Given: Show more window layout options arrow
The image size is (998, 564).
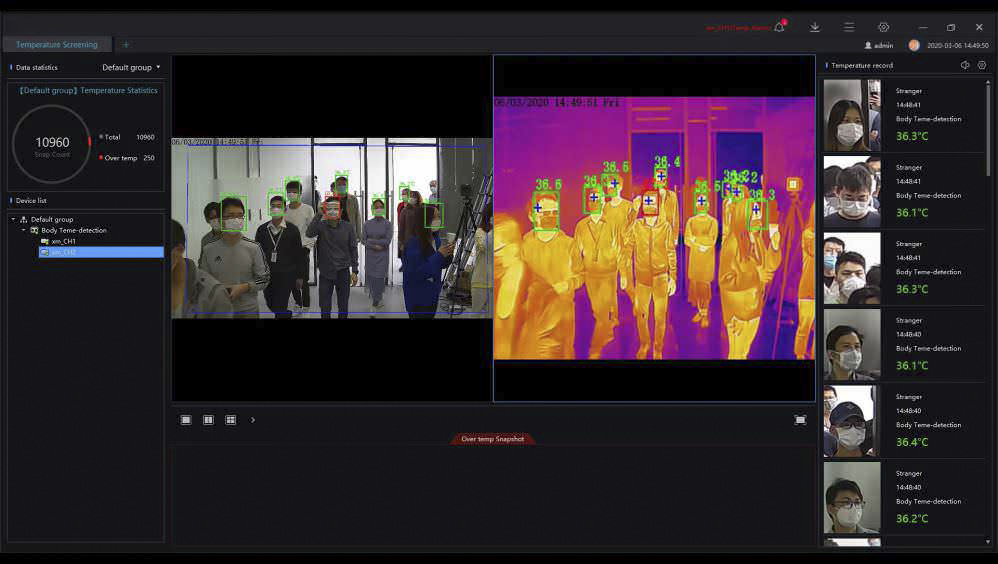Looking at the screenshot, I should [253, 420].
